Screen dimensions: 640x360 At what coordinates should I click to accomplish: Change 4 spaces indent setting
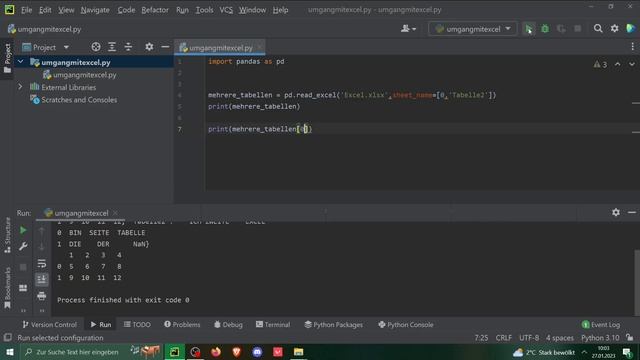[x=560, y=338]
